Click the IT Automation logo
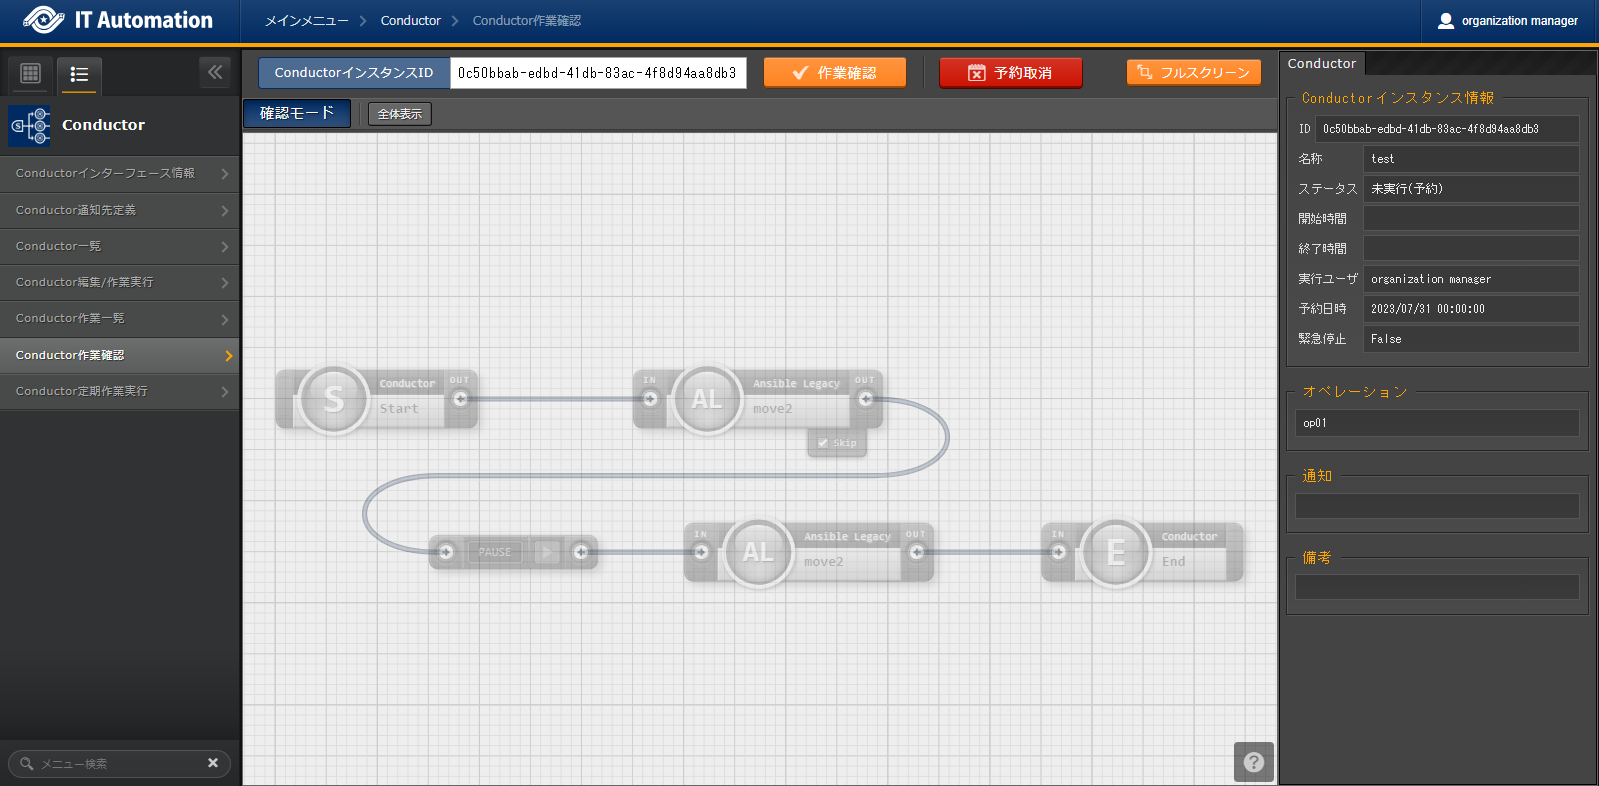1599x786 pixels. (x=118, y=20)
